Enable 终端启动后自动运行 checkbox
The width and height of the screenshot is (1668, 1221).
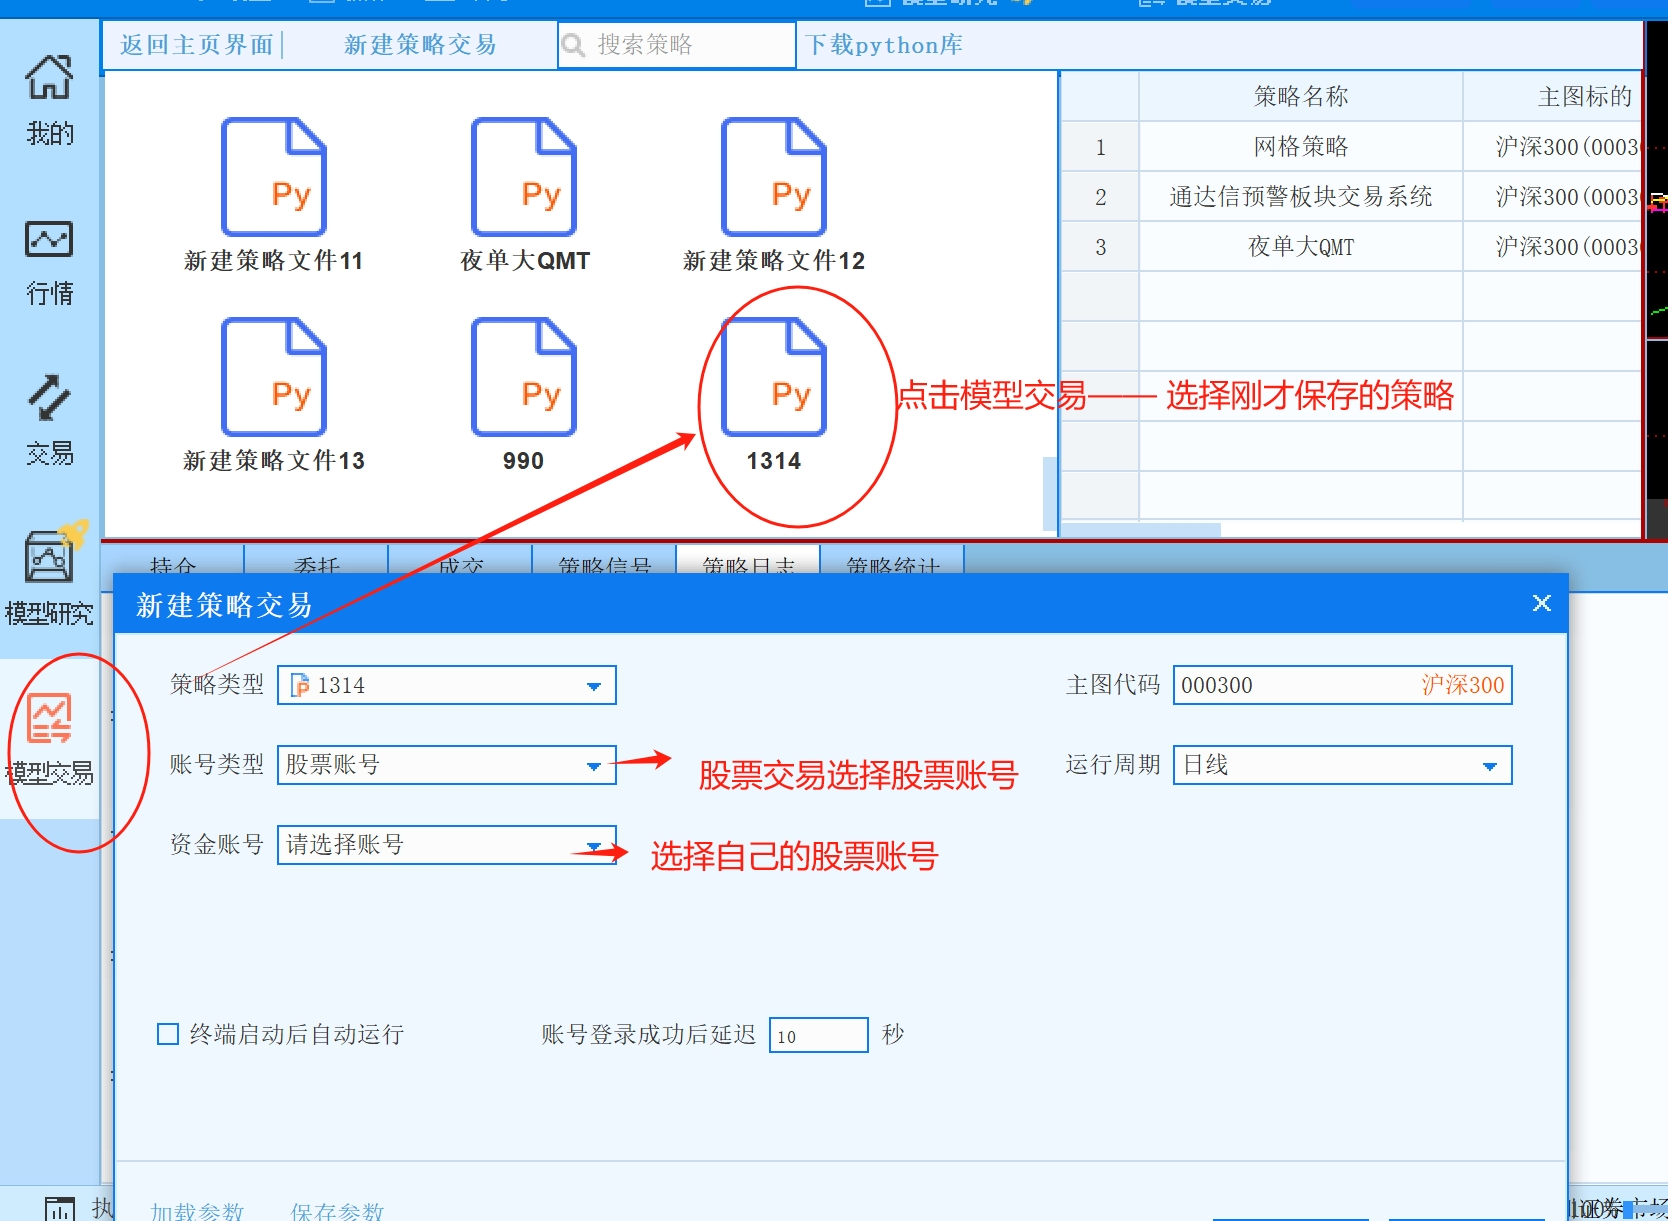click(x=168, y=1034)
